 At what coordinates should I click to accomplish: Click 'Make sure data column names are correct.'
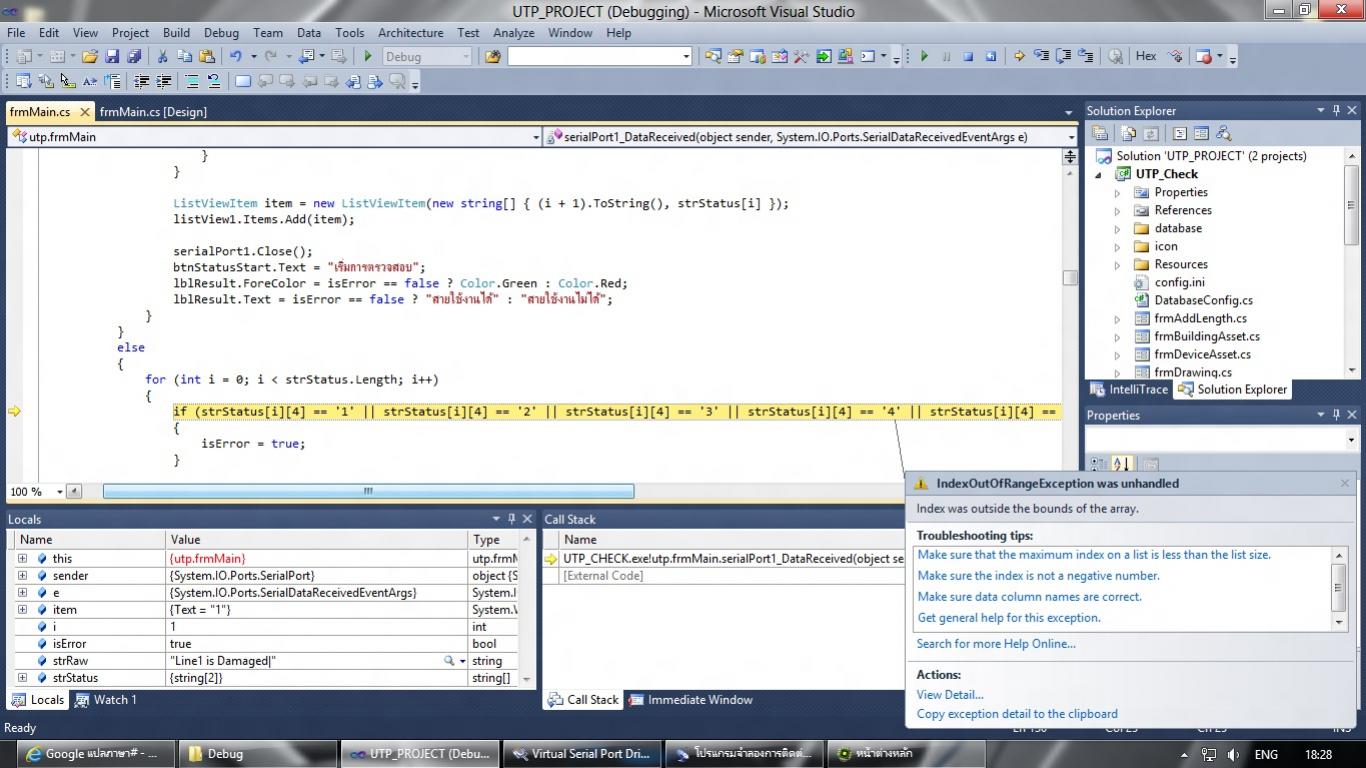pyautogui.click(x=1029, y=597)
